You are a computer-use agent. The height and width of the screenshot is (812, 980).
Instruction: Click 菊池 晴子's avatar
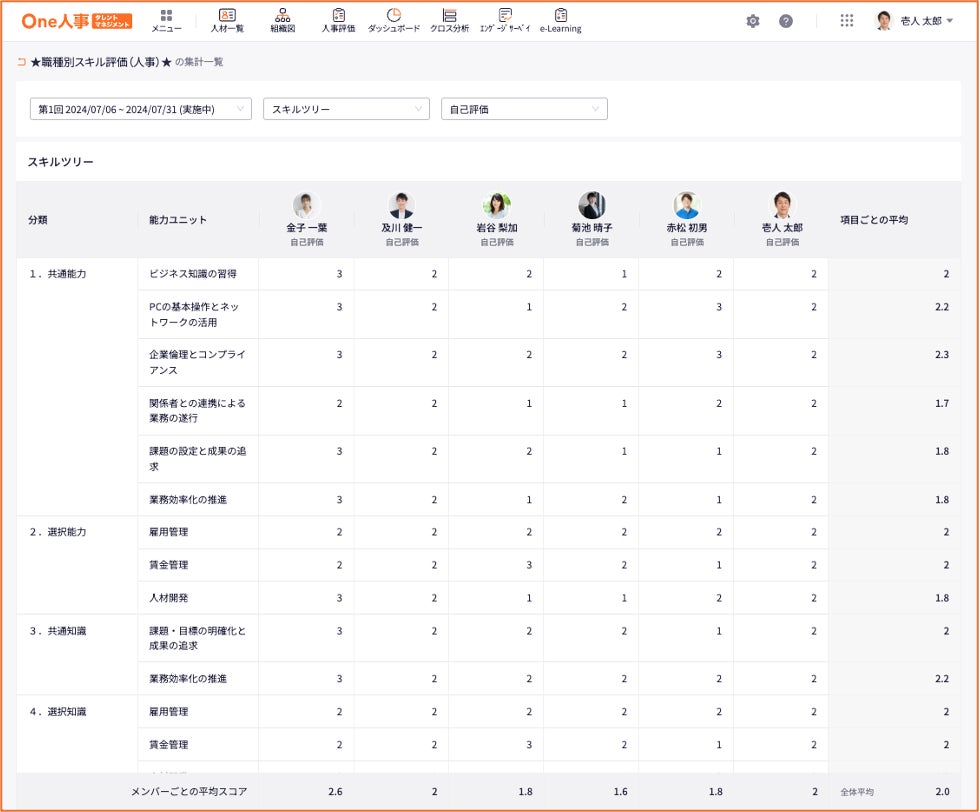[x=592, y=205]
